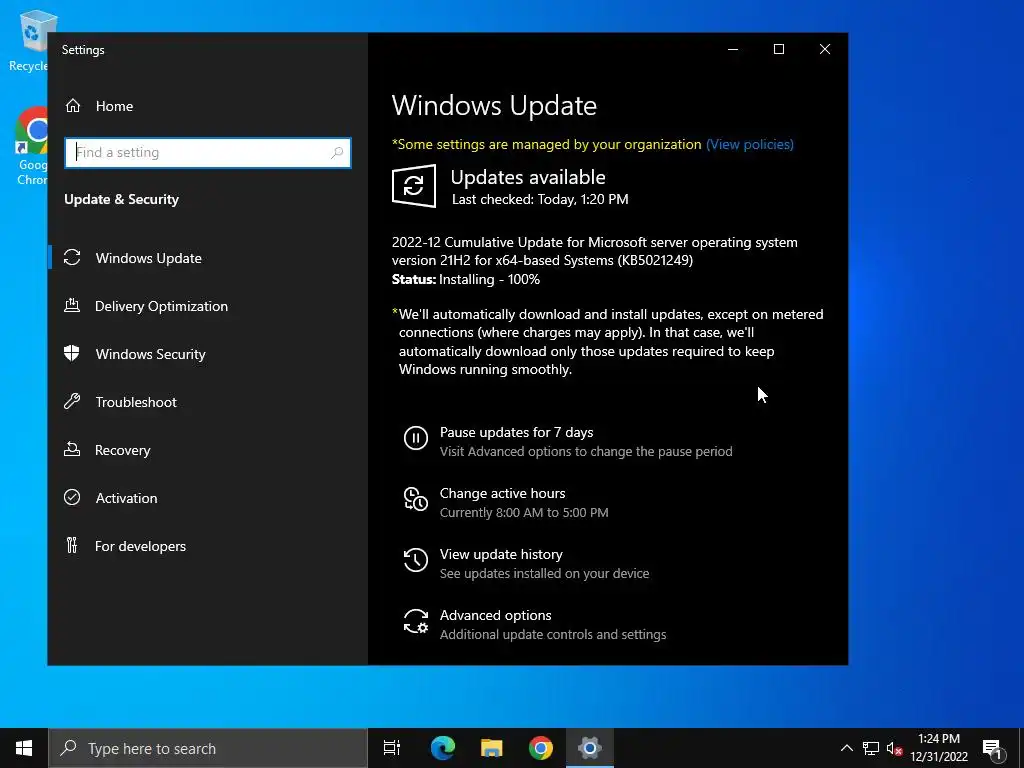Click the Recovery icon in sidebar

(72, 449)
